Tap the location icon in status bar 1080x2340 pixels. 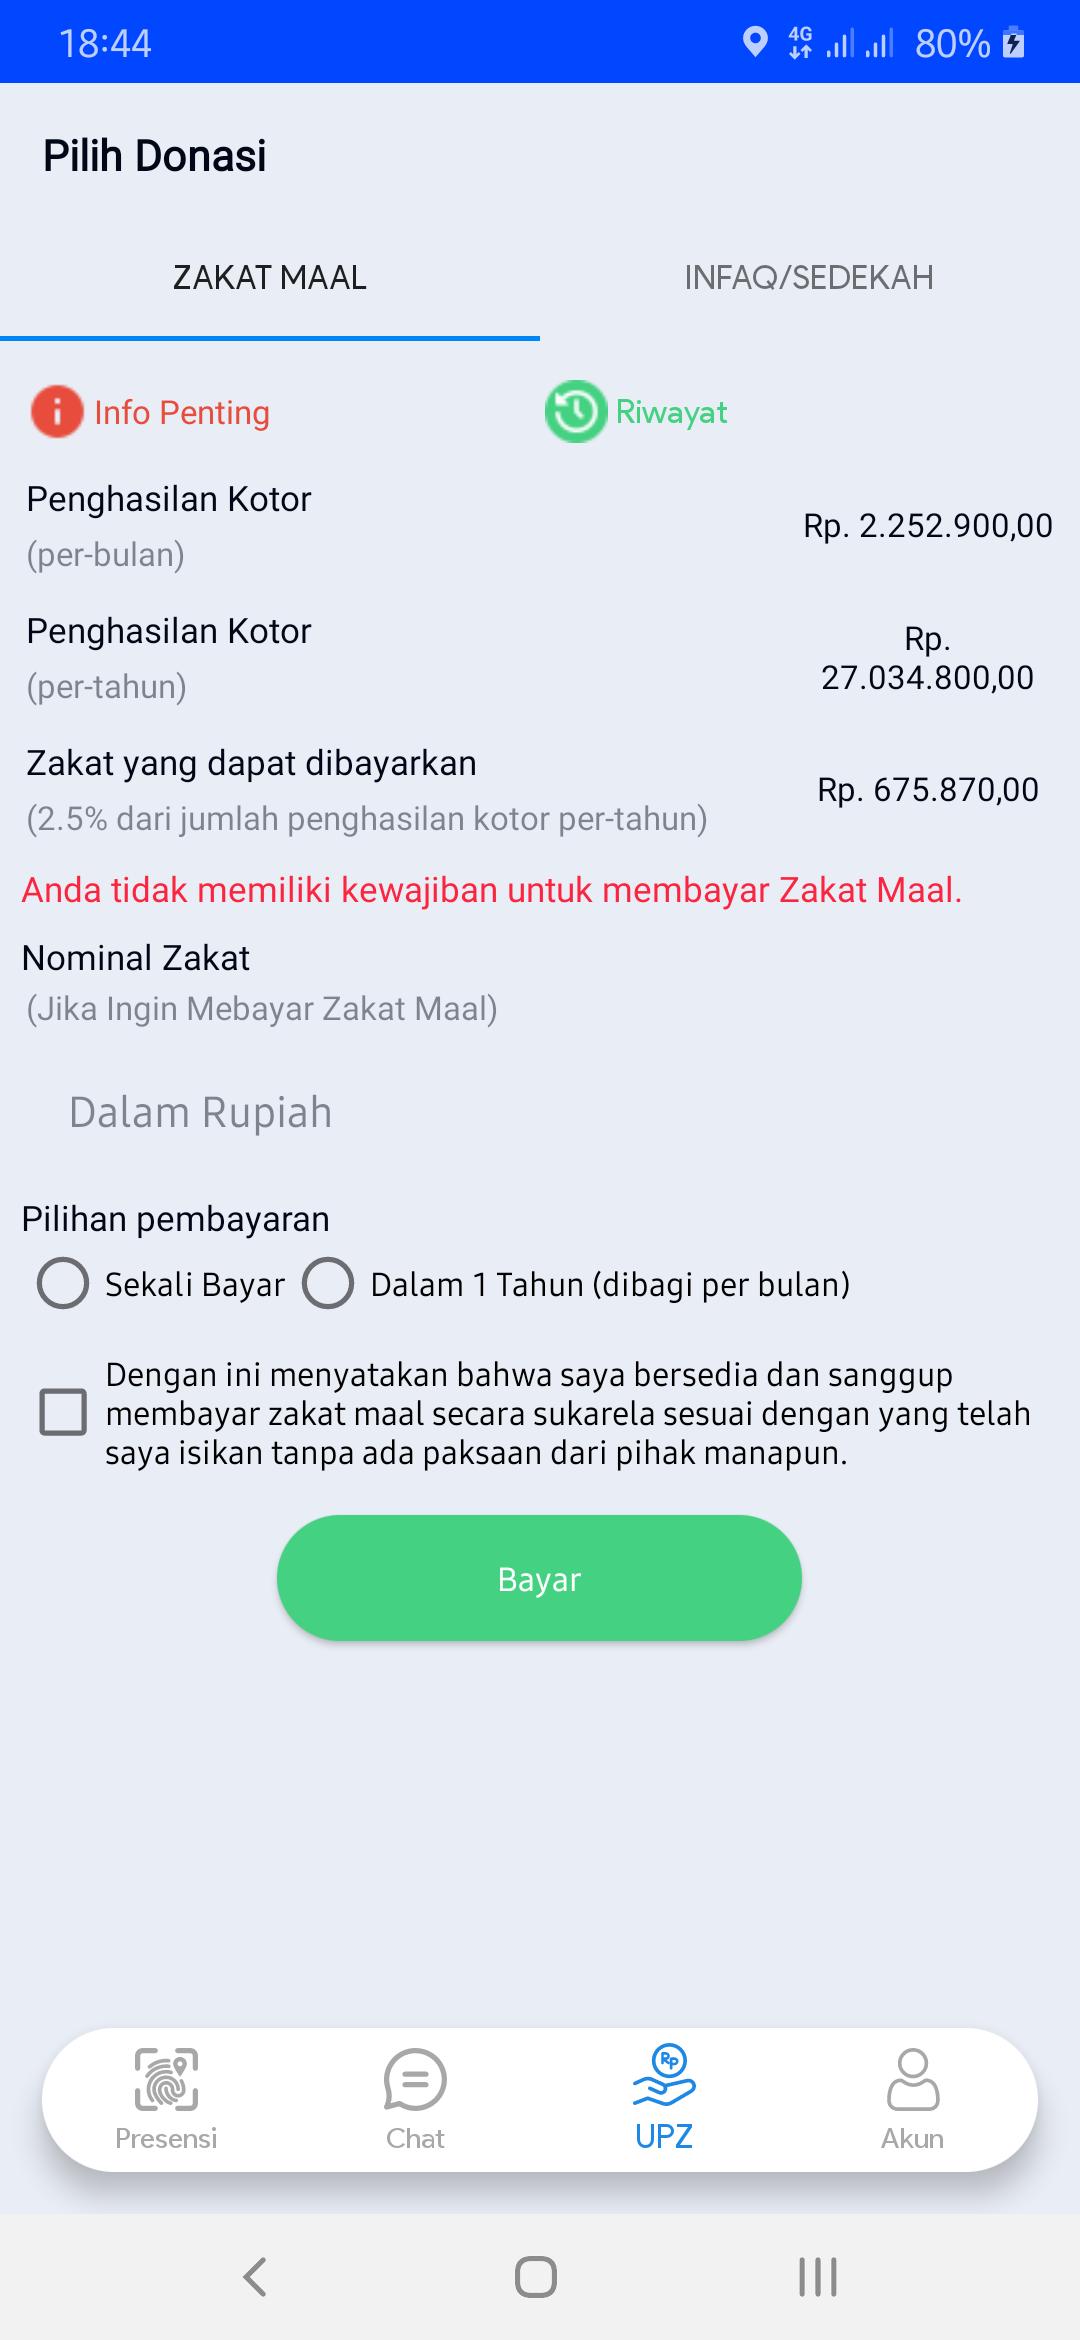click(755, 42)
